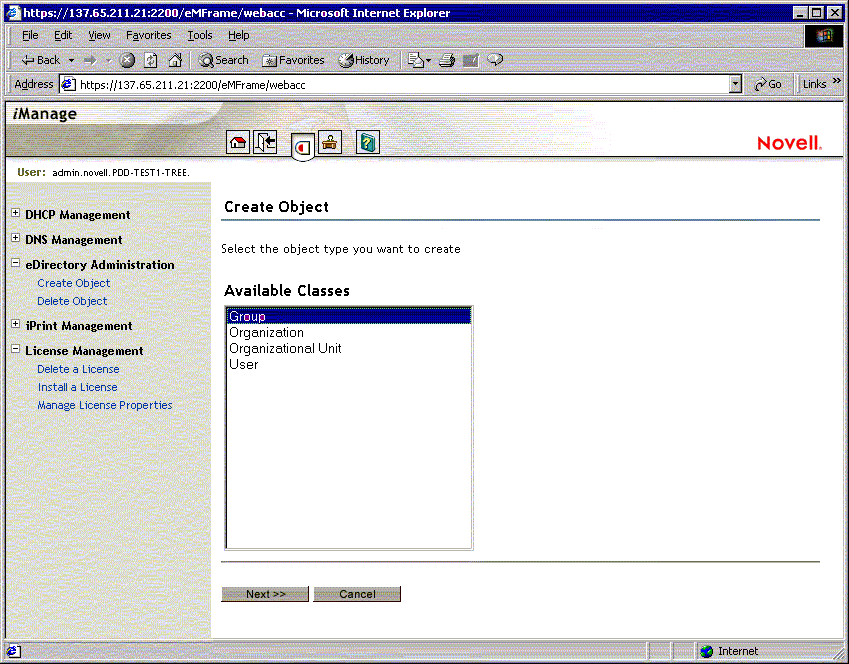The image size is (849, 664).
Task: Open iManage Help book icon
Action: (x=367, y=142)
